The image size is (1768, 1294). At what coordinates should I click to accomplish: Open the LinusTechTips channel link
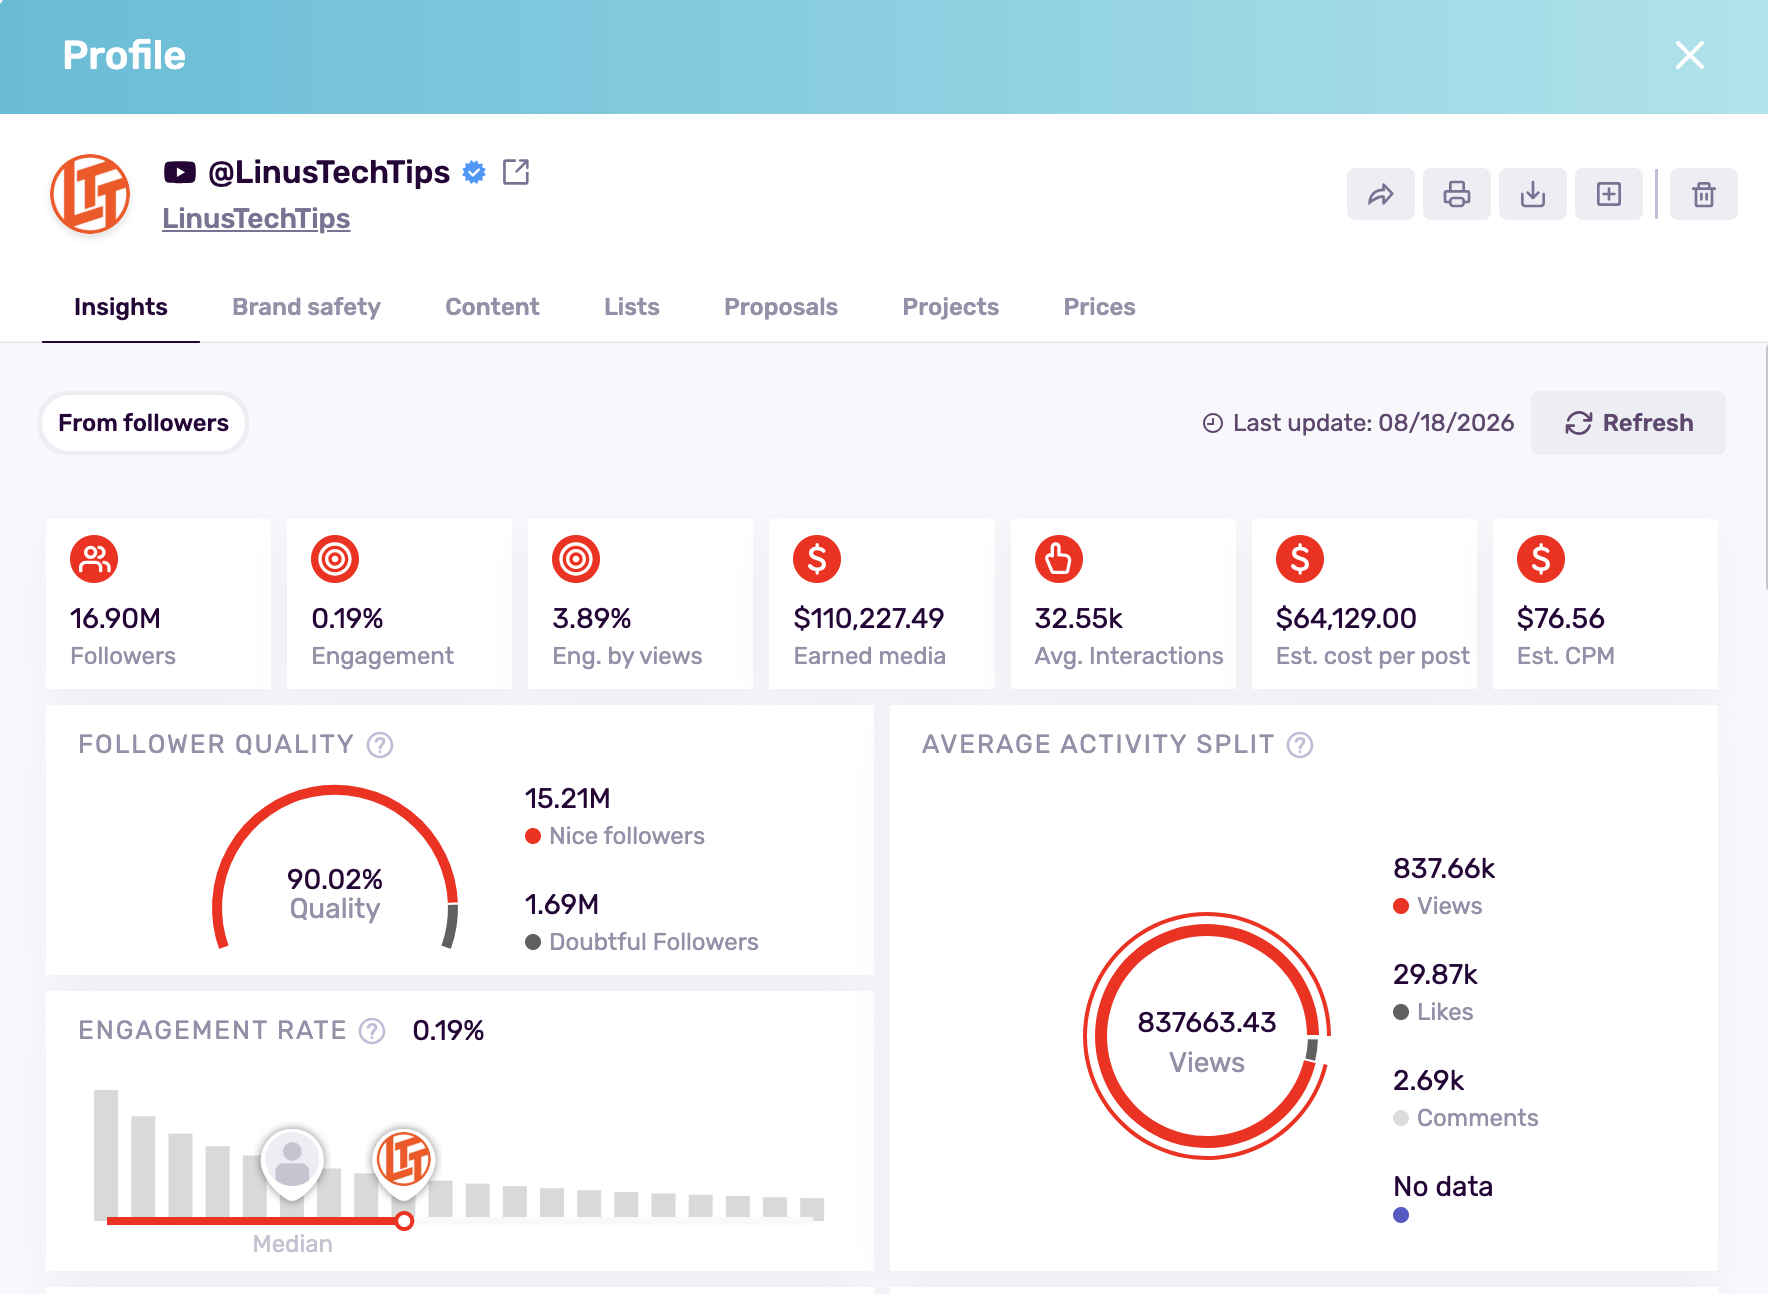256,219
